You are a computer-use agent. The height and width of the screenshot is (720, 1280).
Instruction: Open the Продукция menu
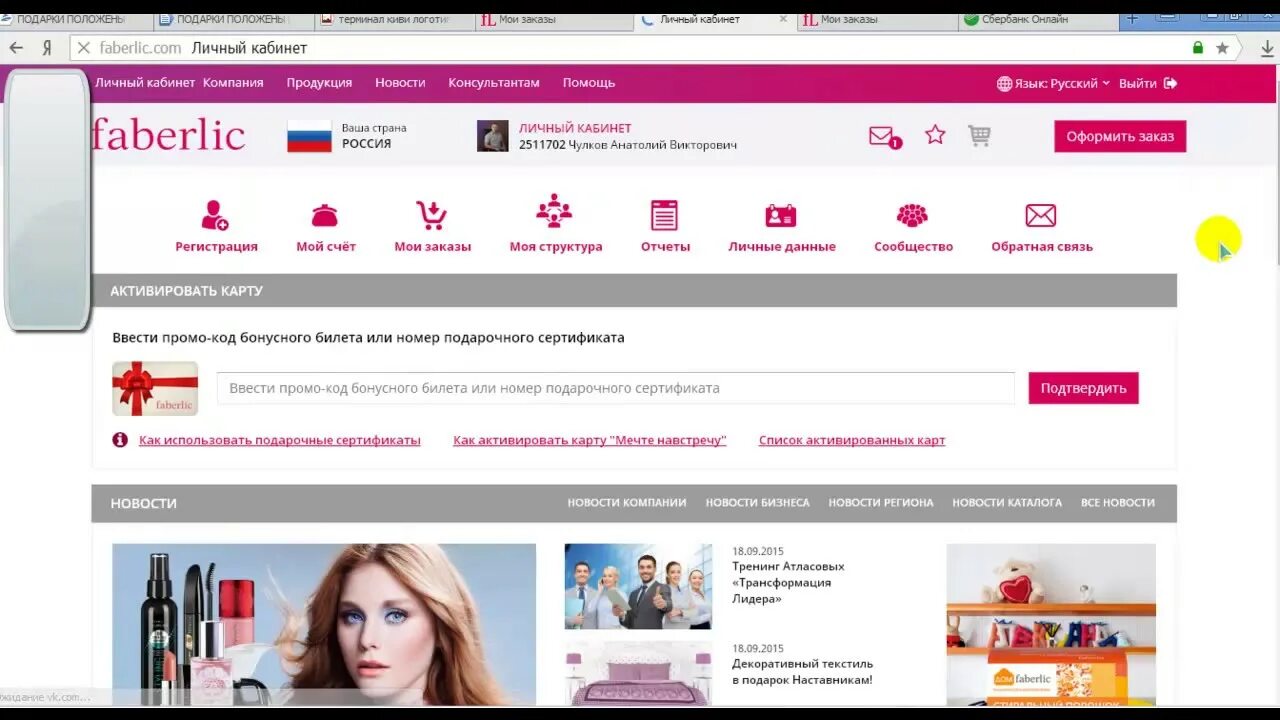(x=319, y=83)
